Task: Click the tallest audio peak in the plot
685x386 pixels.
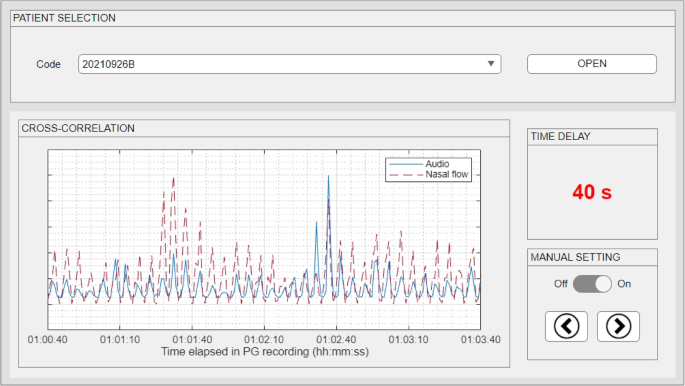Action: click(328, 177)
